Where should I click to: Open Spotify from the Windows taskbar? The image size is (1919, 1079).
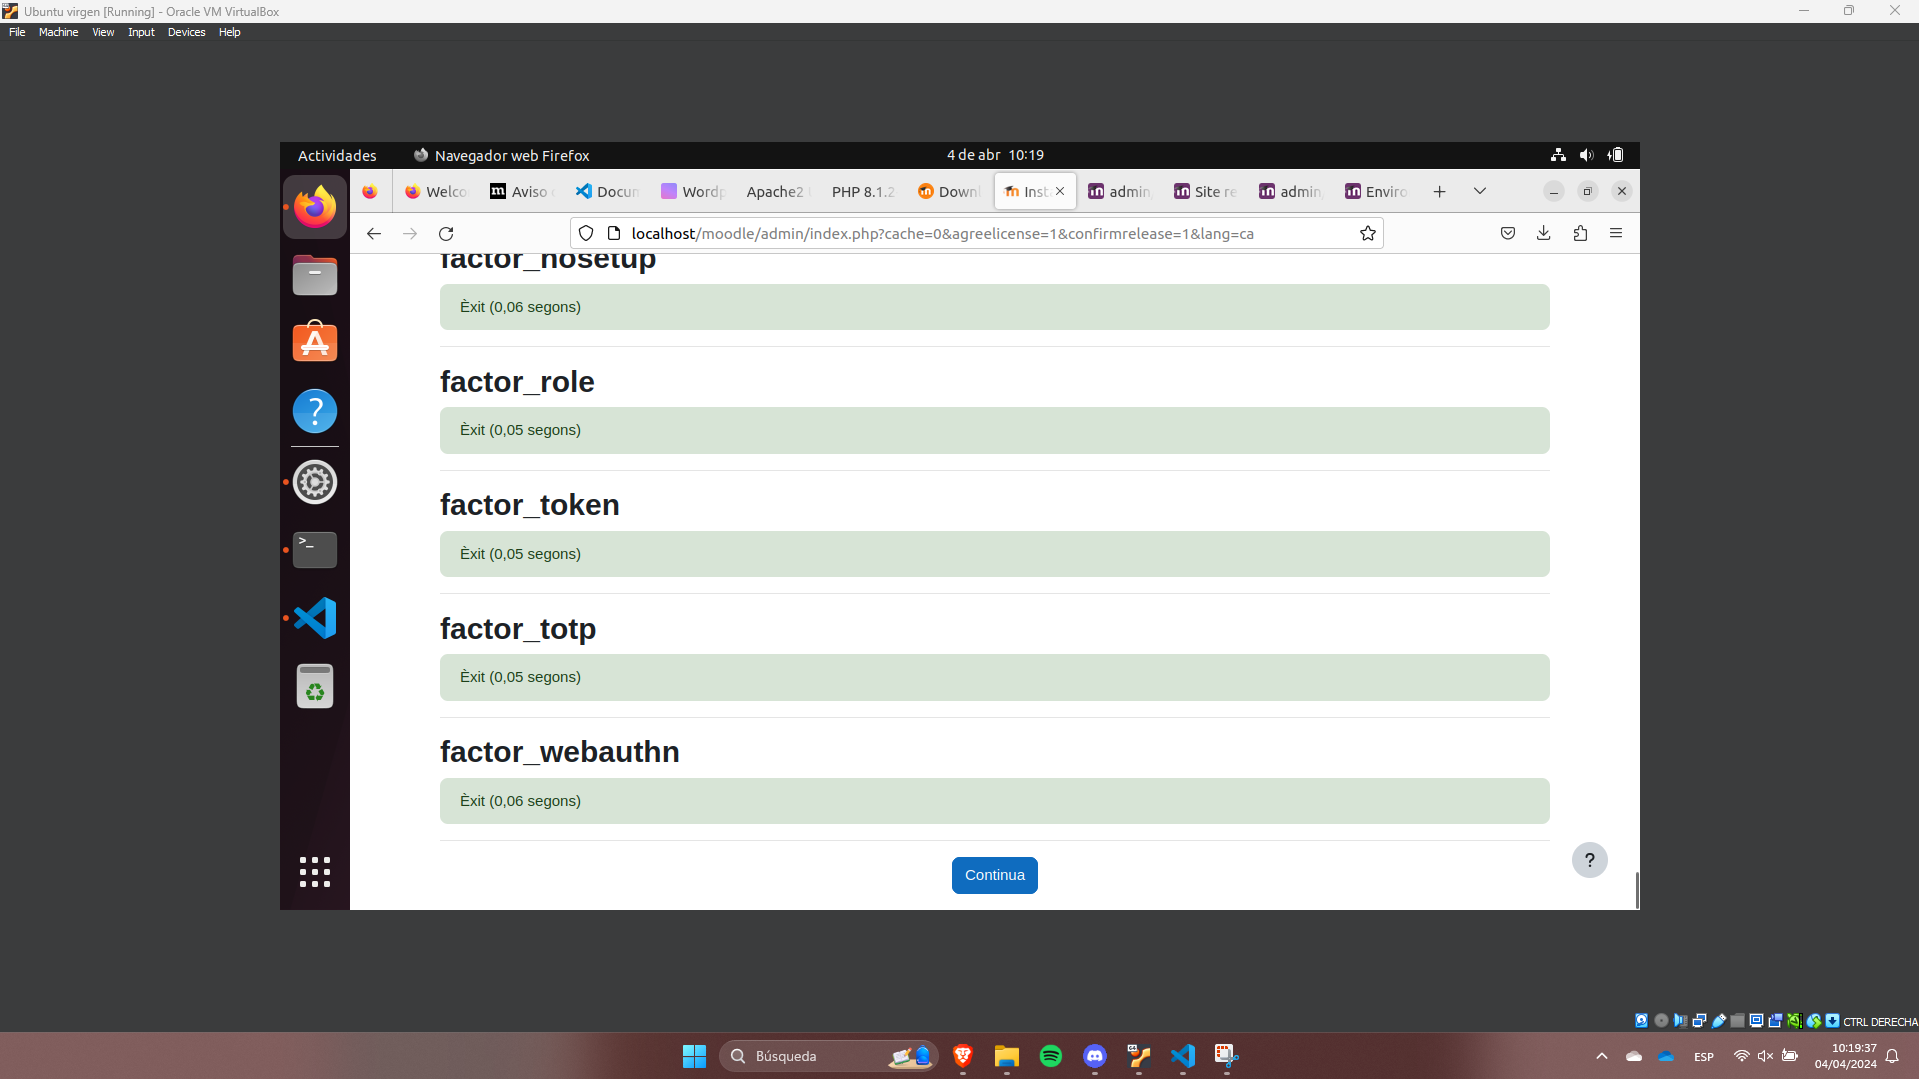coord(1050,1055)
